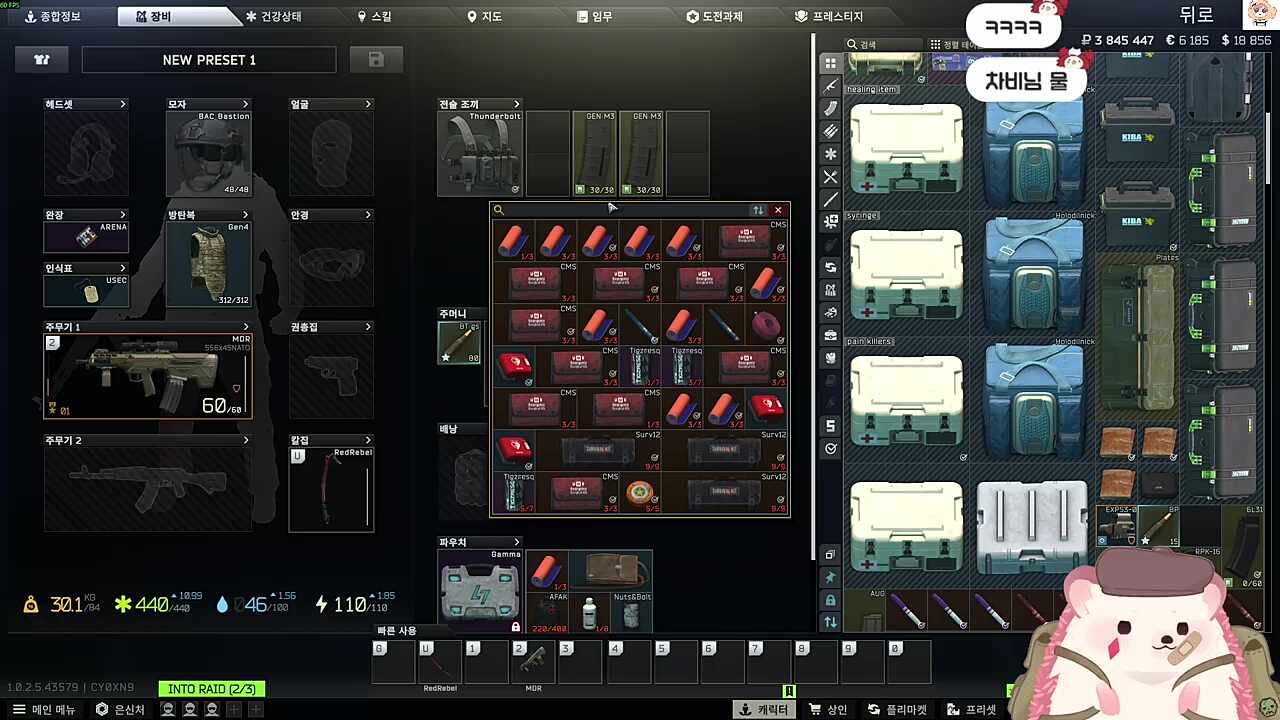Open the 종합정보 tab
The height and width of the screenshot is (720, 1280).
(54, 16)
